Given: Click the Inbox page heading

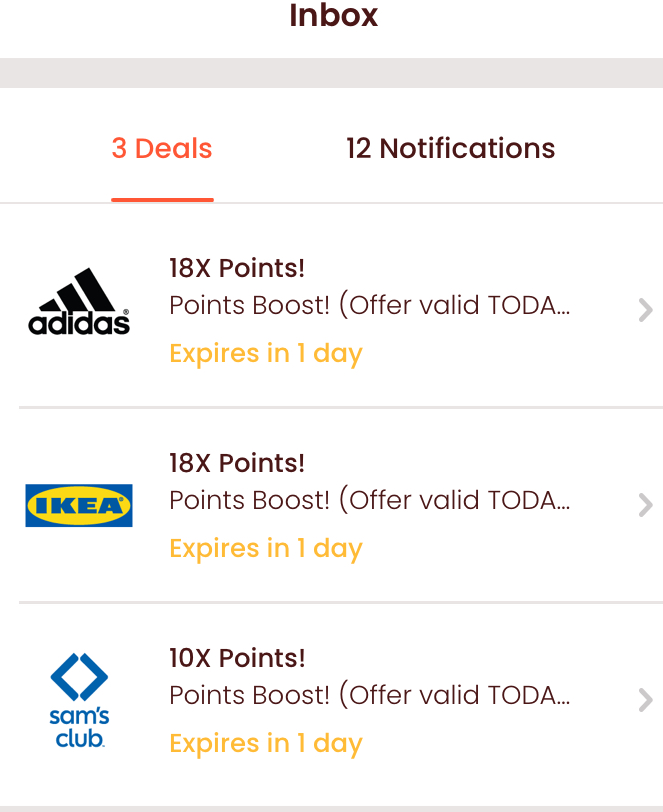Looking at the screenshot, I should pyautogui.click(x=334, y=15).
